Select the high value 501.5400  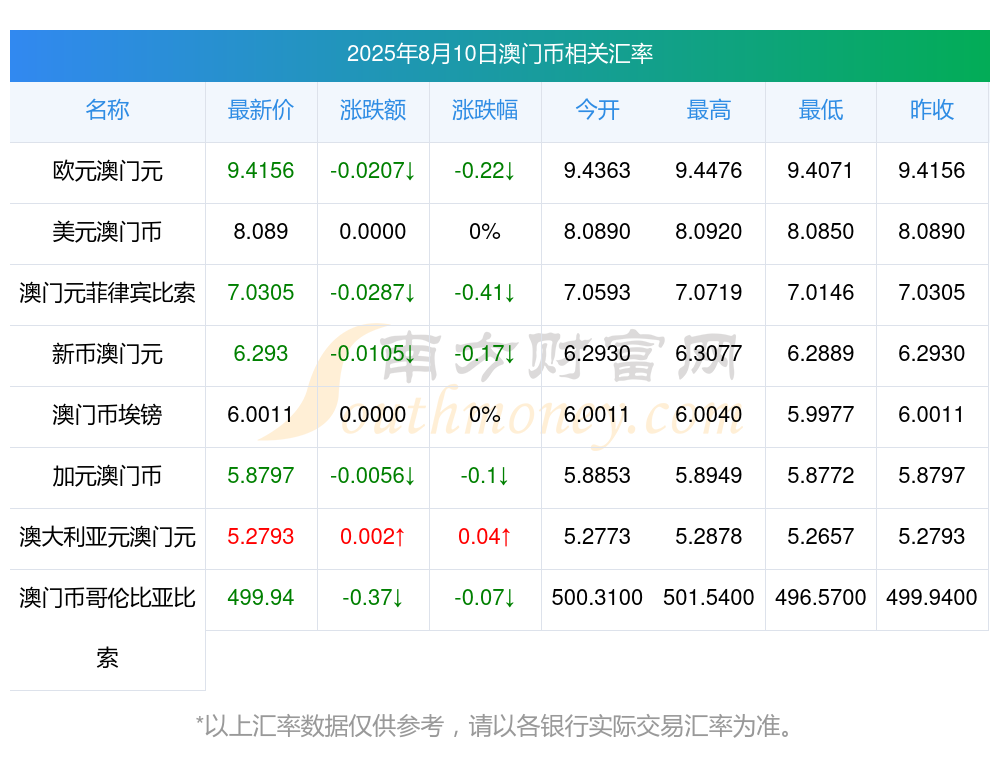(x=709, y=597)
